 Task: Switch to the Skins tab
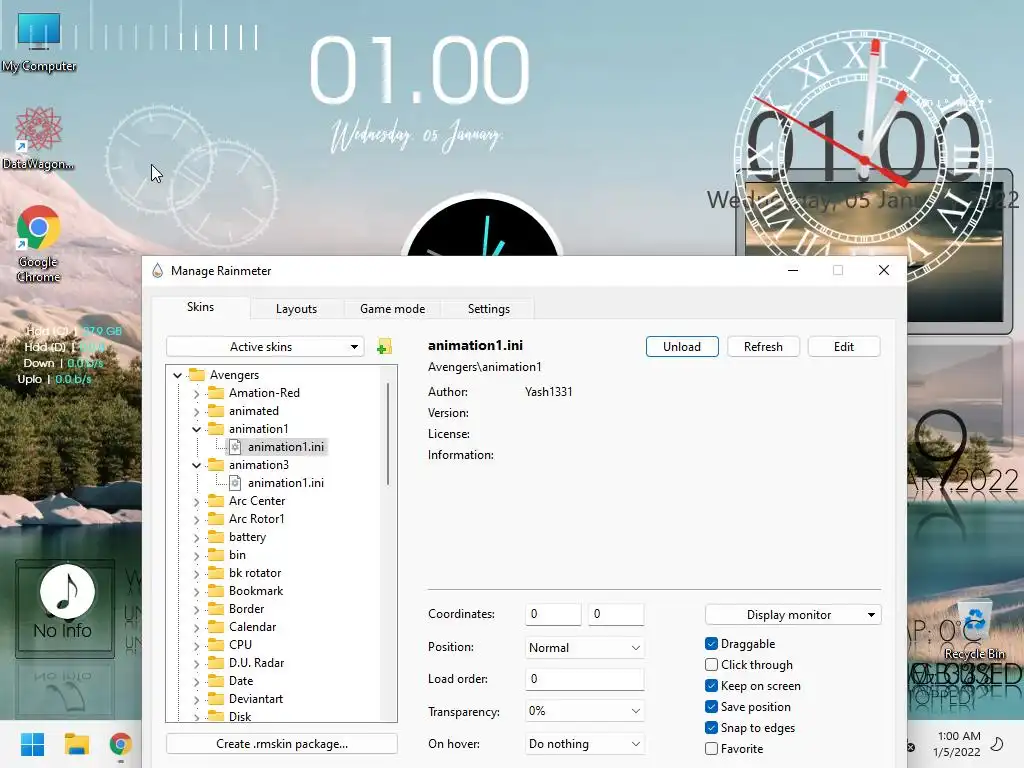click(x=200, y=307)
